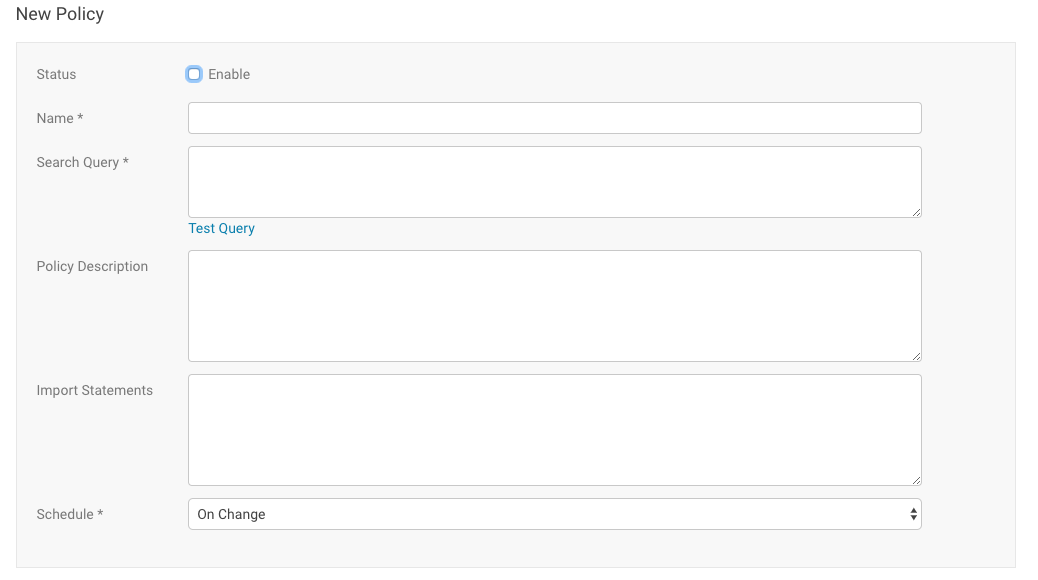Focus the Import Statements text area
The width and height of the screenshot is (1038, 580).
(554, 429)
